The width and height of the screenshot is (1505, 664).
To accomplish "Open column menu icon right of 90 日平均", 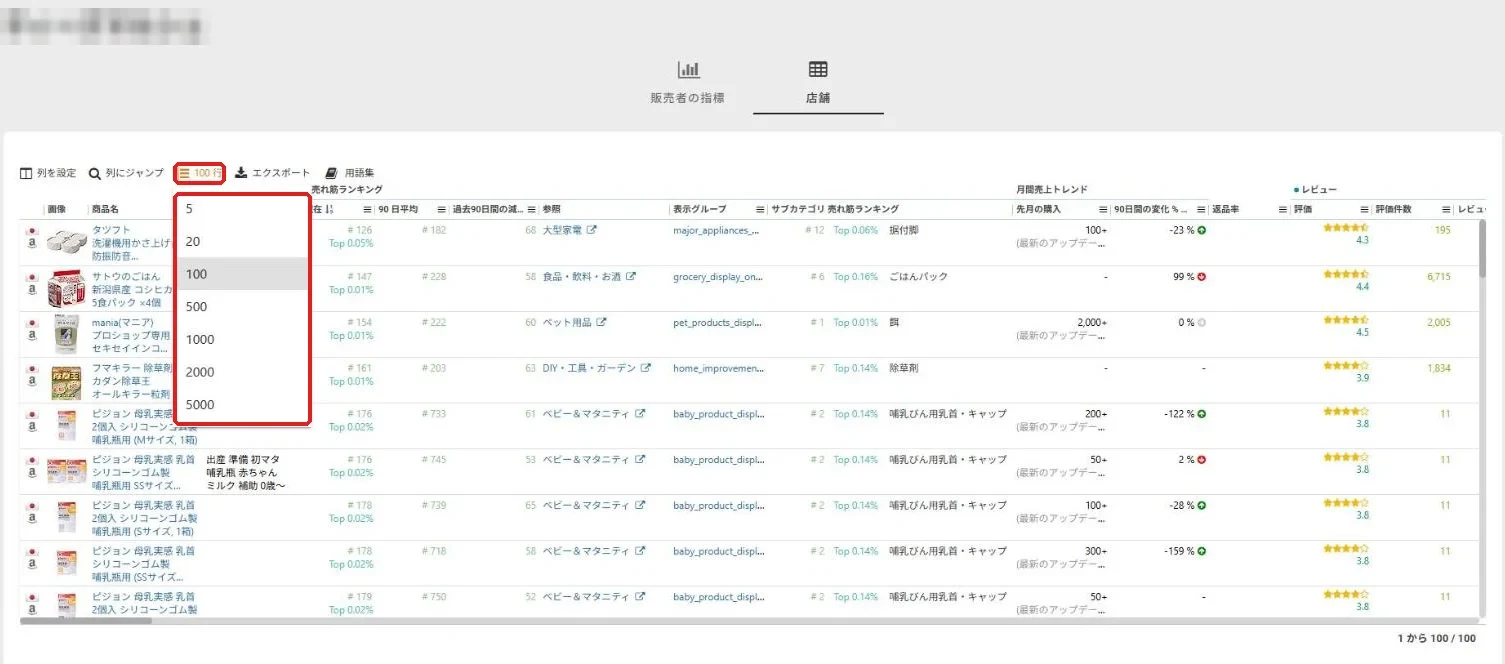I will (x=441, y=209).
